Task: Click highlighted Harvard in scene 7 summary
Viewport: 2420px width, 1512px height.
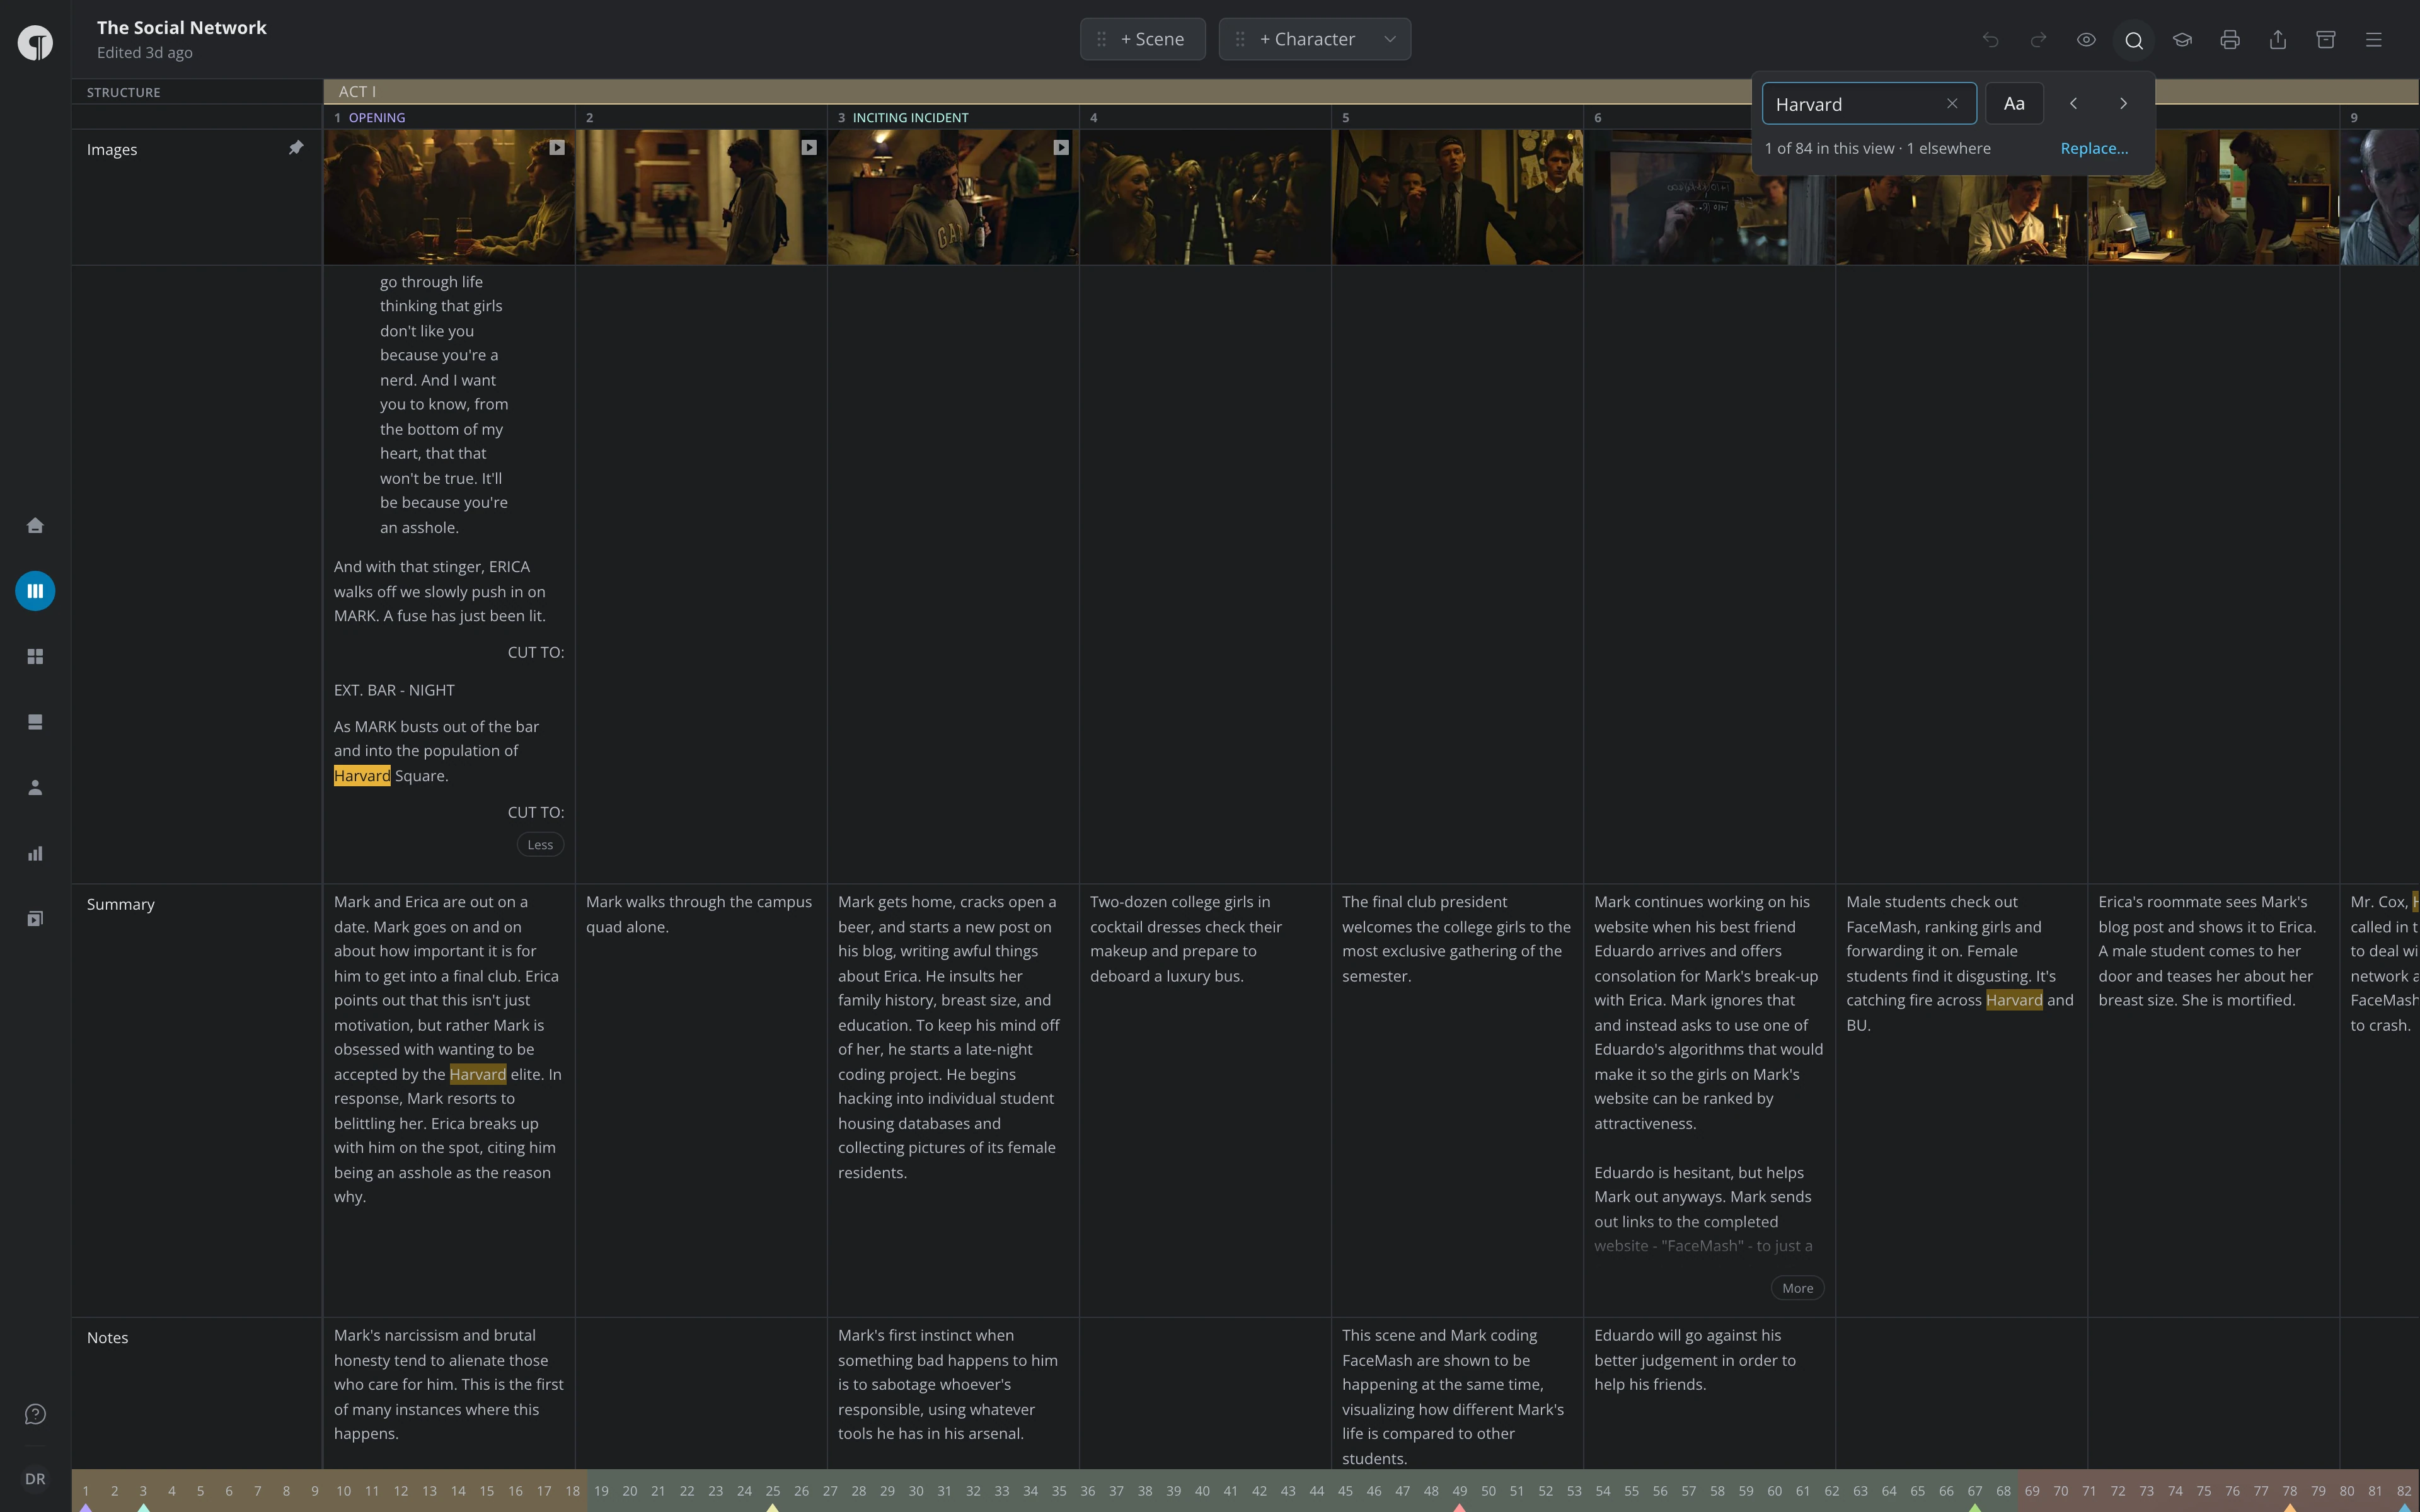Action: point(2014,1000)
